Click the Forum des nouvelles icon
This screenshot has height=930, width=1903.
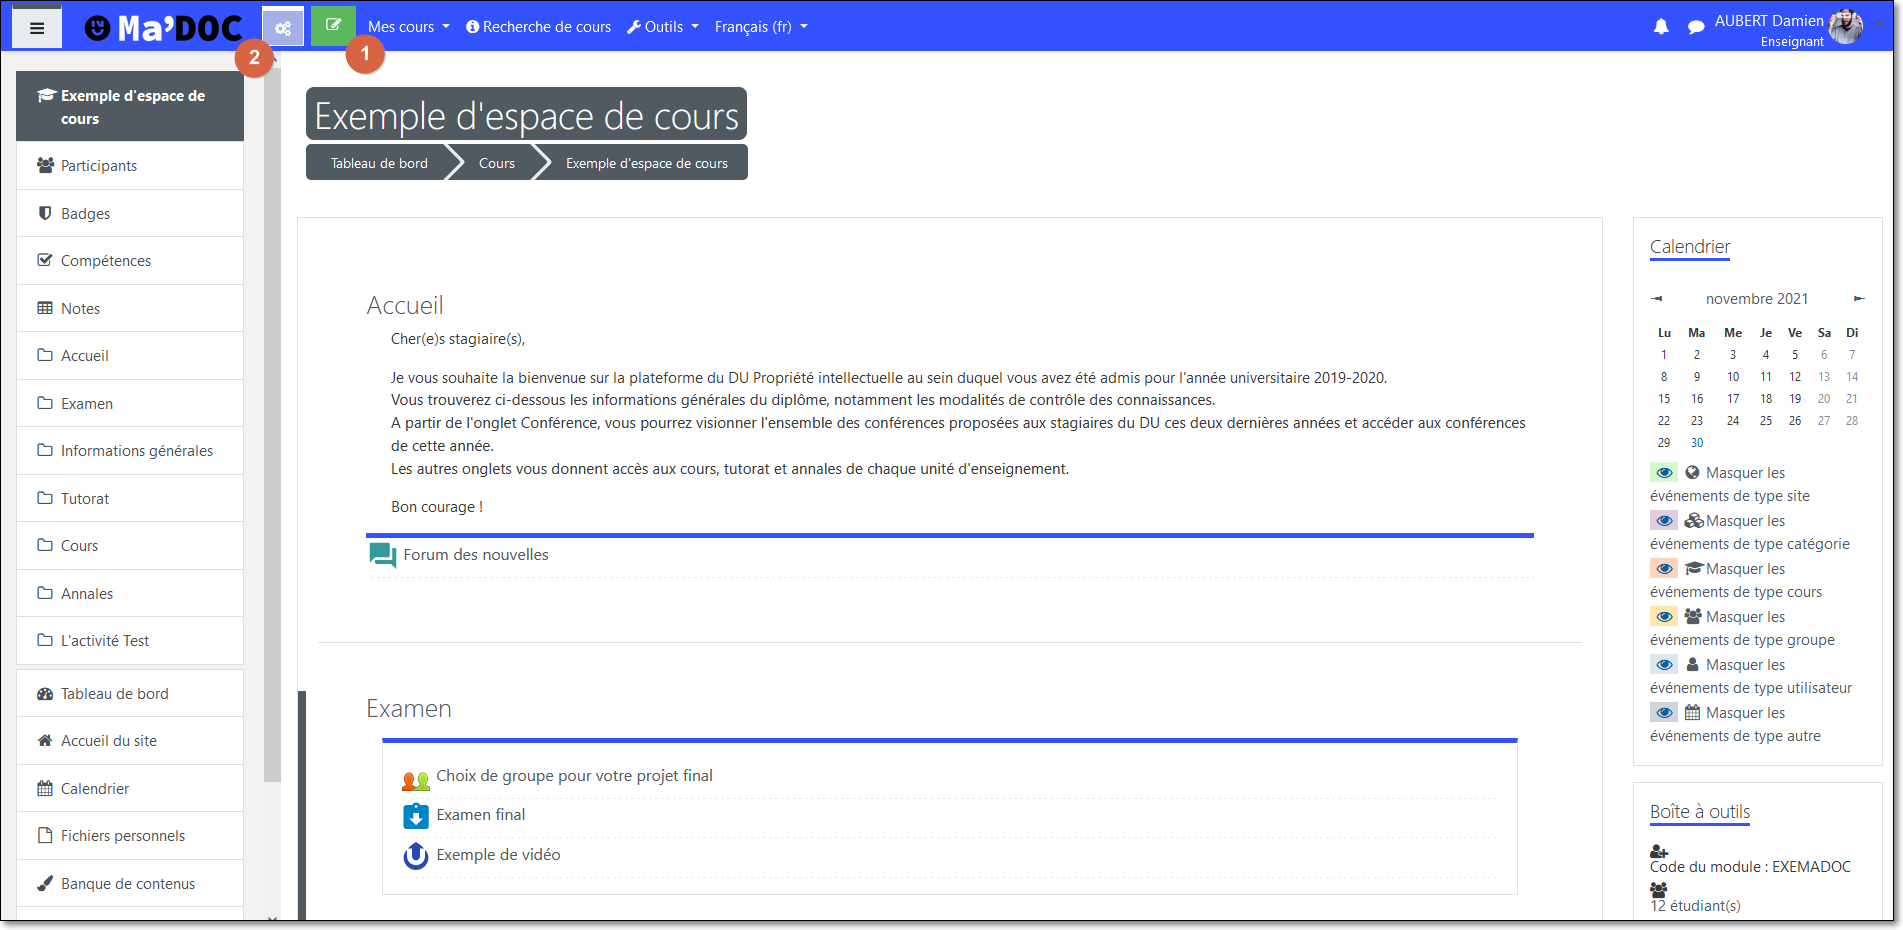pos(382,555)
